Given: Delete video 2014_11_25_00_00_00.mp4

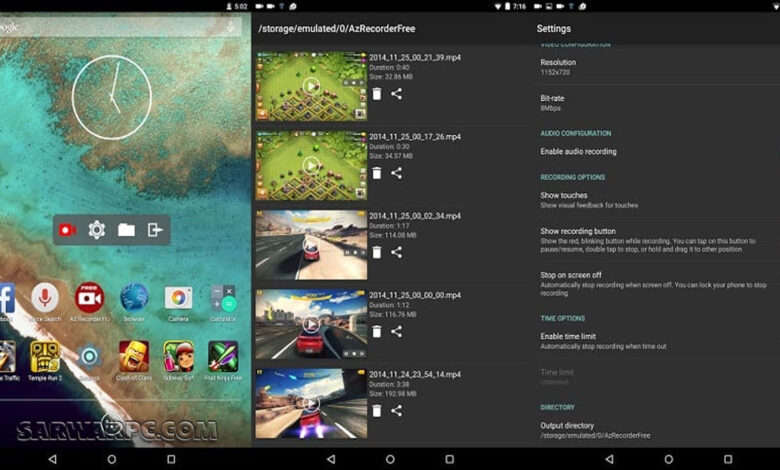Looking at the screenshot, I should click(x=377, y=331).
